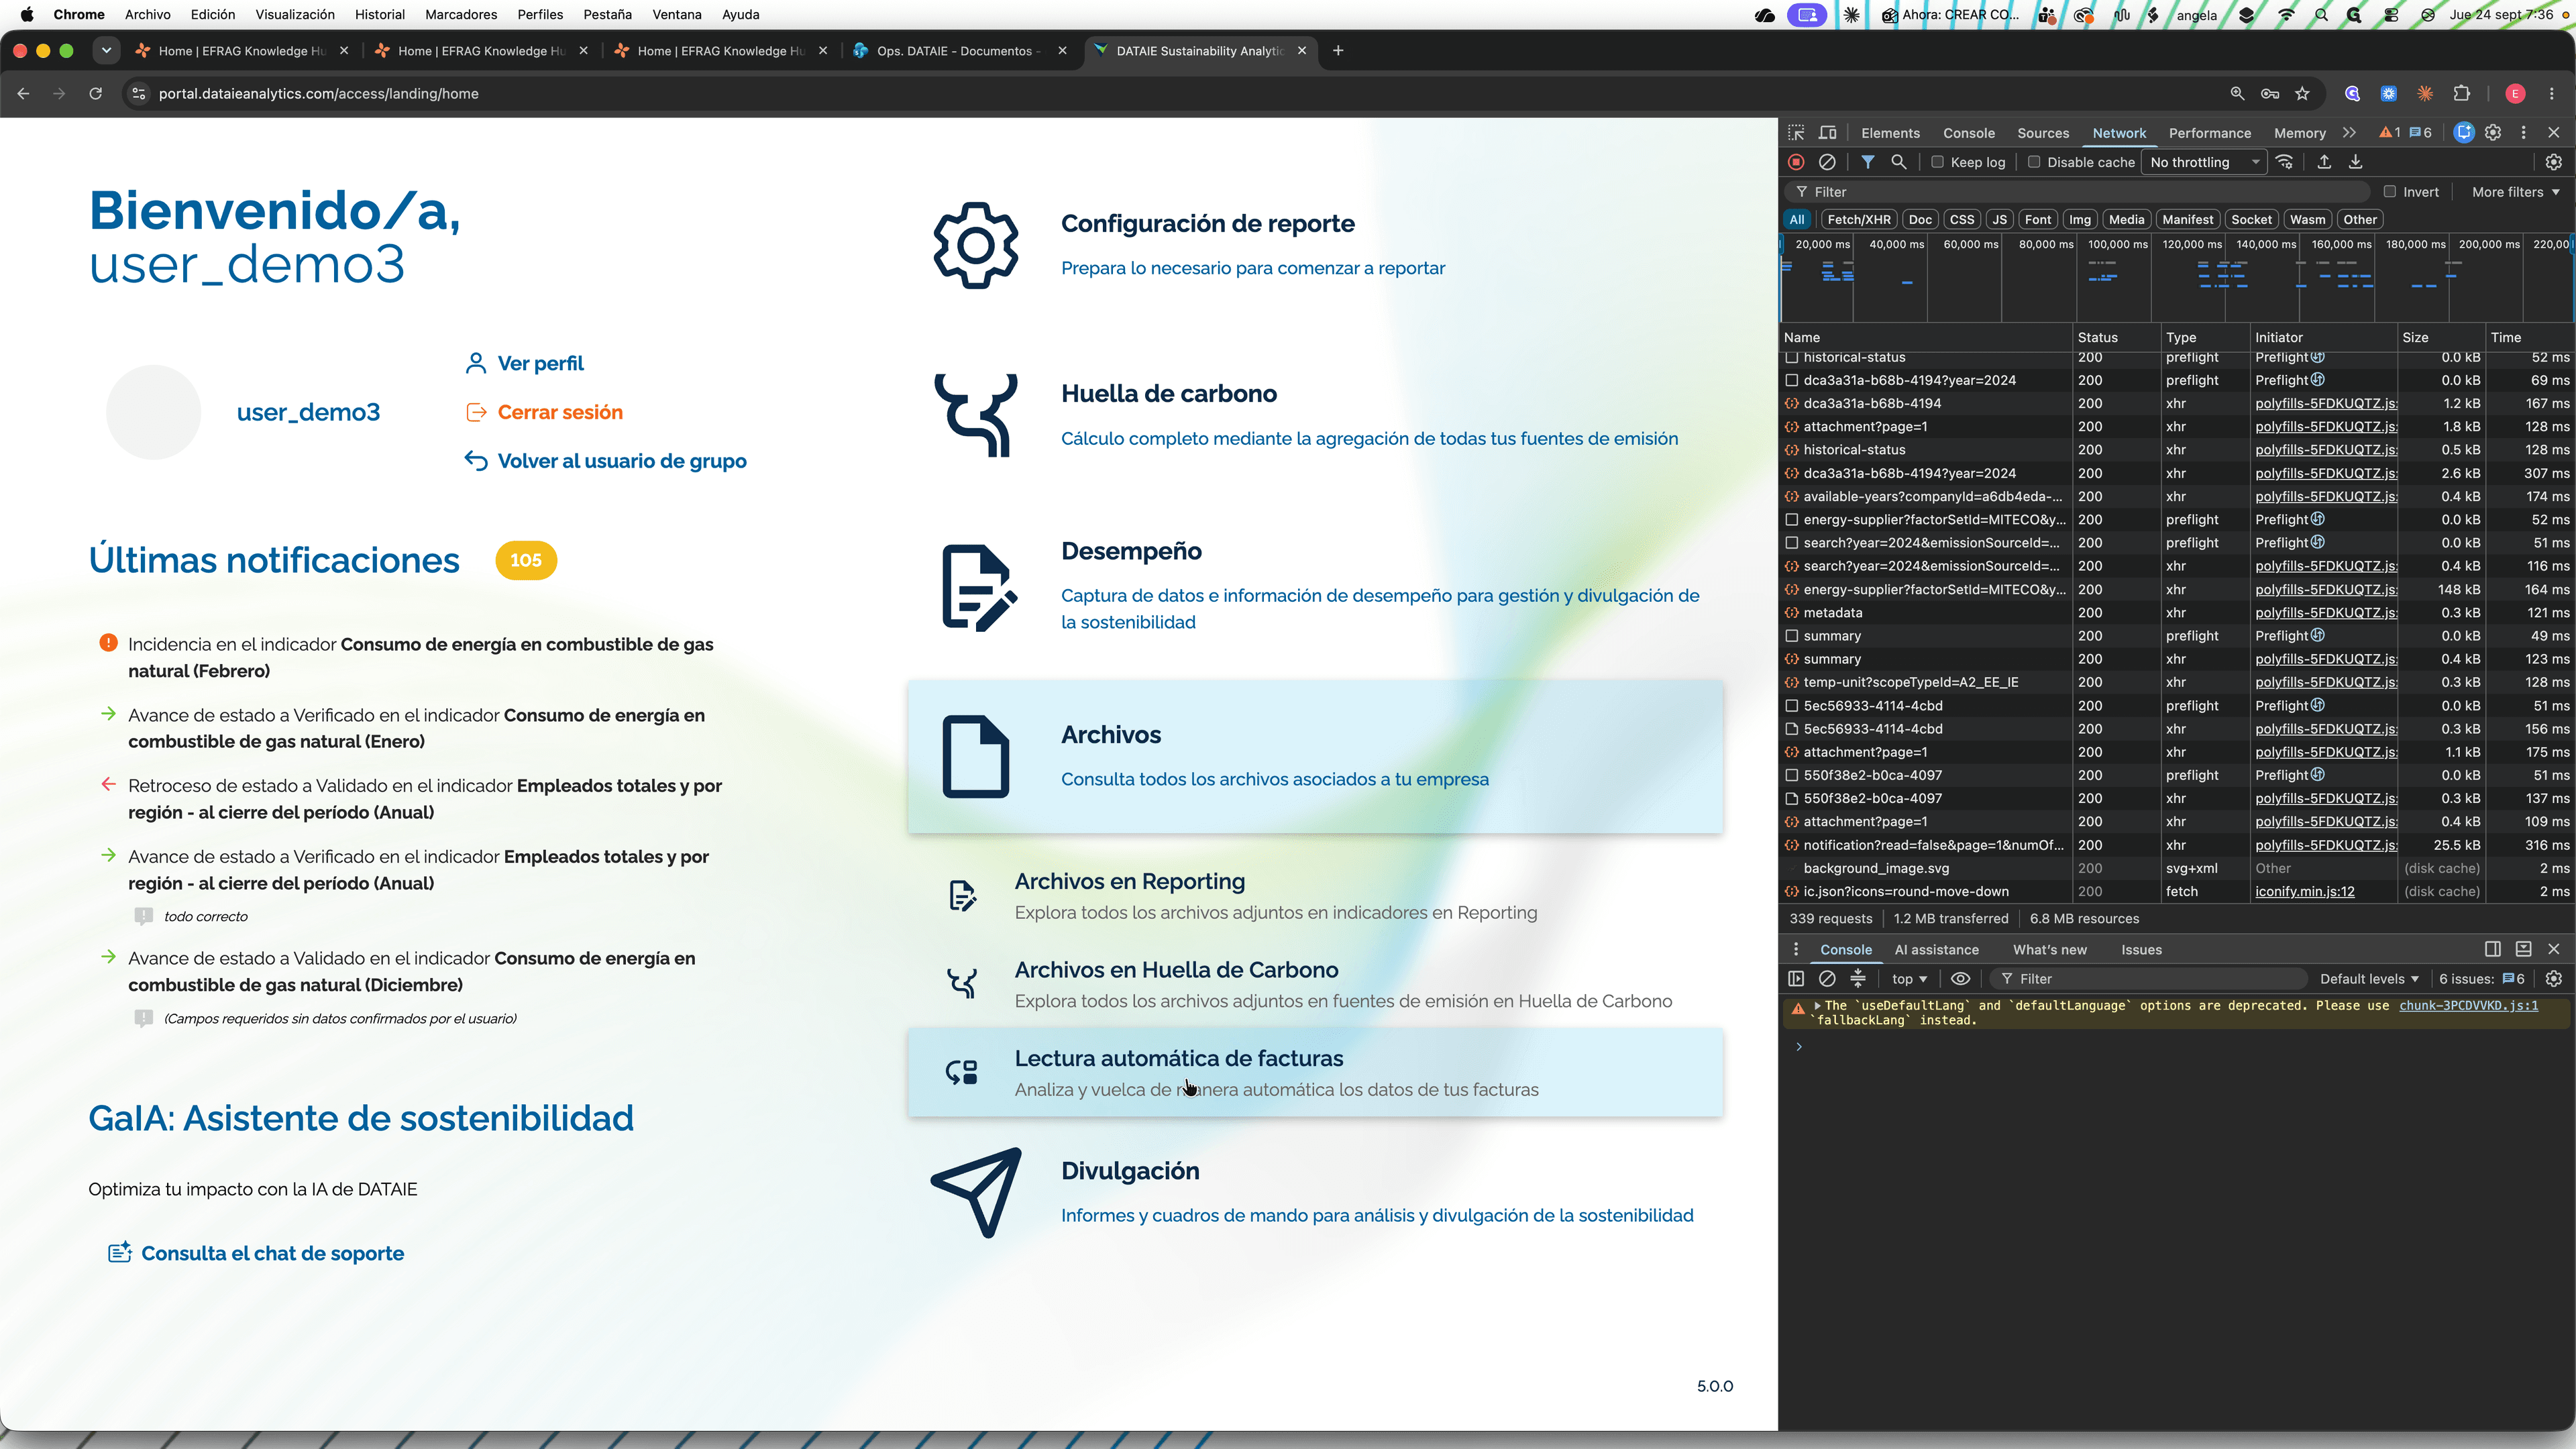The image size is (2576, 1449).
Task: Reload the page in Chrome
Action: [96, 94]
